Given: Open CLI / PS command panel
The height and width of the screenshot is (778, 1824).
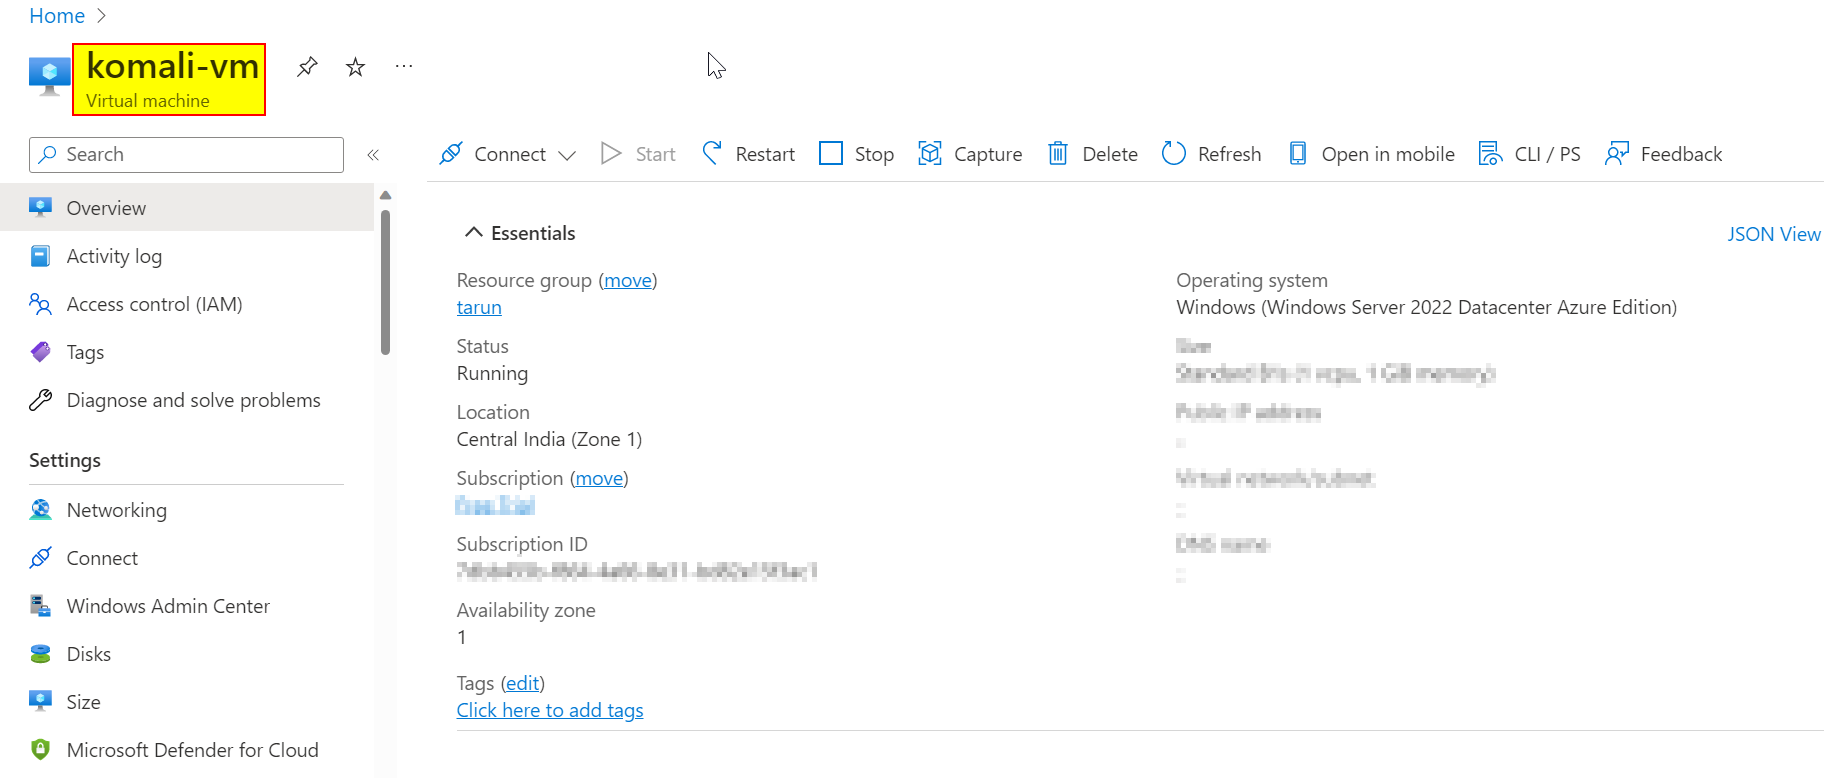Looking at the screenshot, I should (1530, 154).
